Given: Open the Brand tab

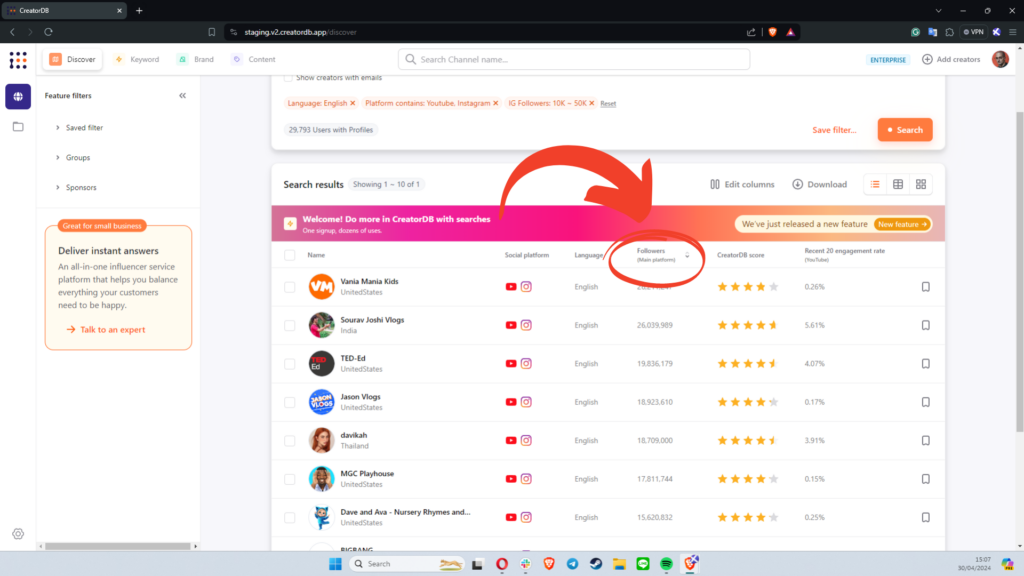Looking at the screenshot, I should (196, 59).
